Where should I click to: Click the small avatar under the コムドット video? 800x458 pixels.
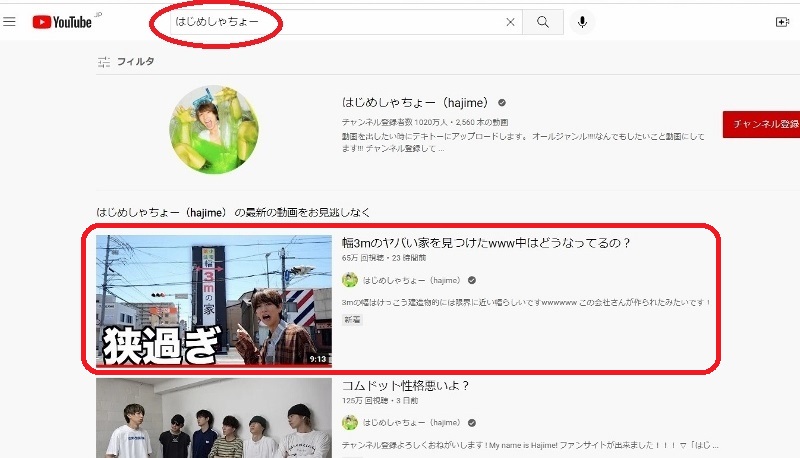tap(349, 422)
